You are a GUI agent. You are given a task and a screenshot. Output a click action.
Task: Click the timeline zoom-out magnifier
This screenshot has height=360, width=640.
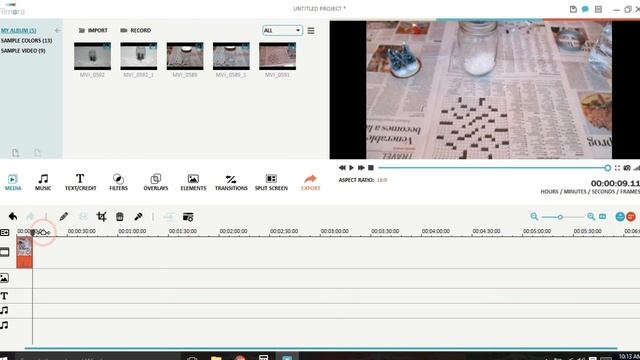(534, 216)
